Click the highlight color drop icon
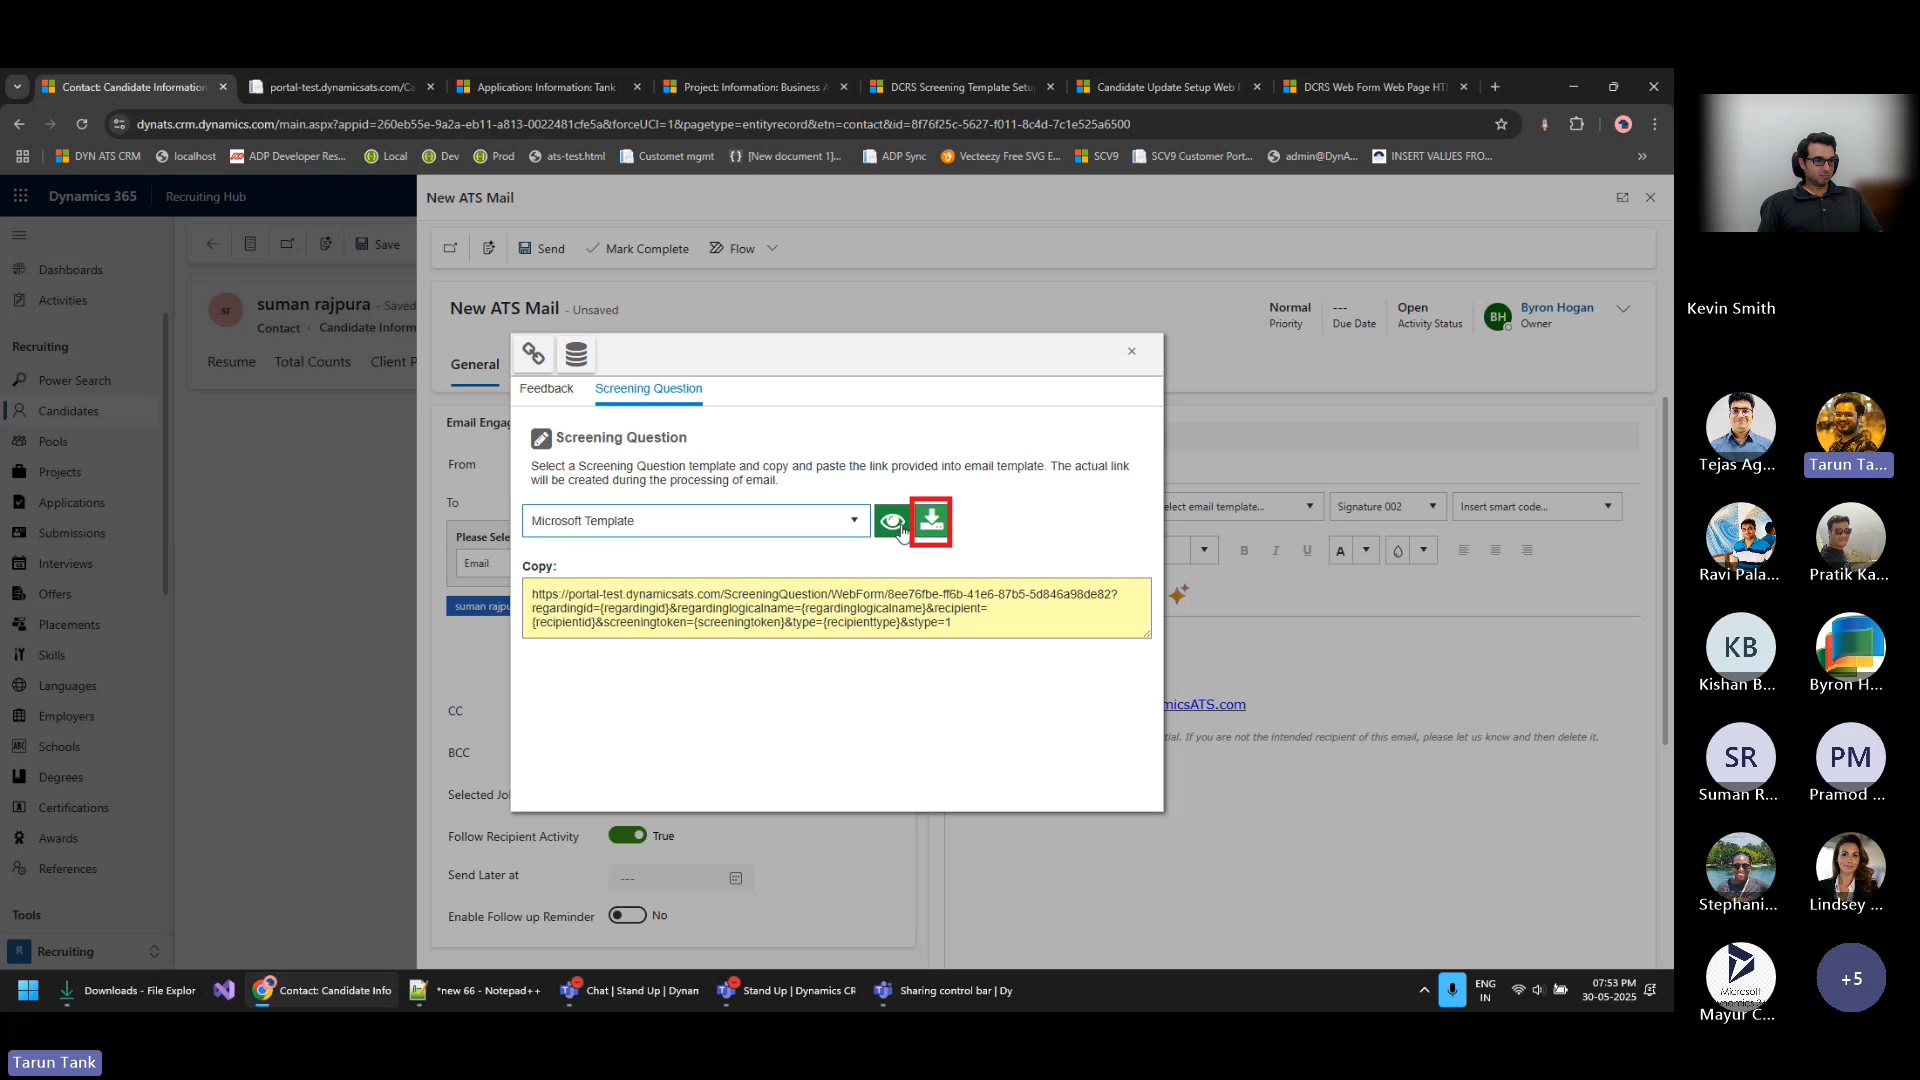 click(x=1398, y=551)
